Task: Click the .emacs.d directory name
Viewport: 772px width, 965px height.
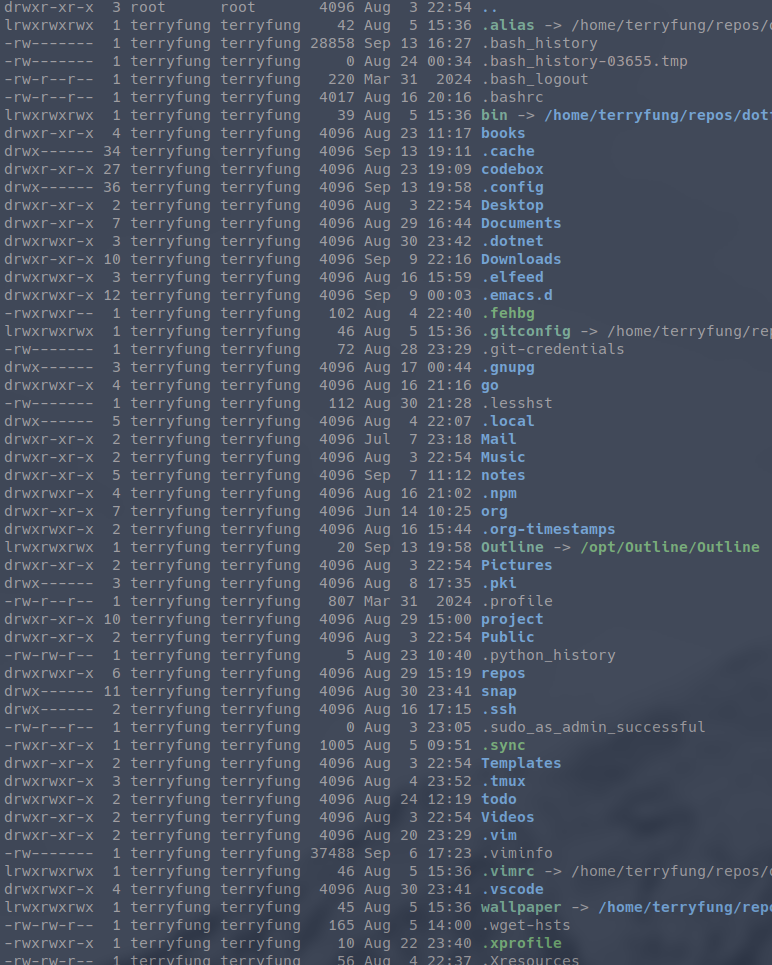Action: (x=516, y=295)
